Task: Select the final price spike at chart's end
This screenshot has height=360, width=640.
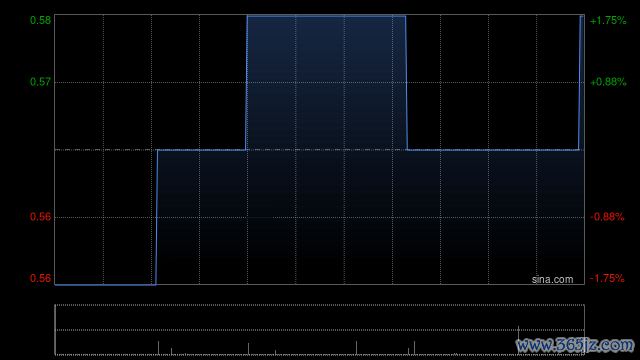Action: pos(580,83)
